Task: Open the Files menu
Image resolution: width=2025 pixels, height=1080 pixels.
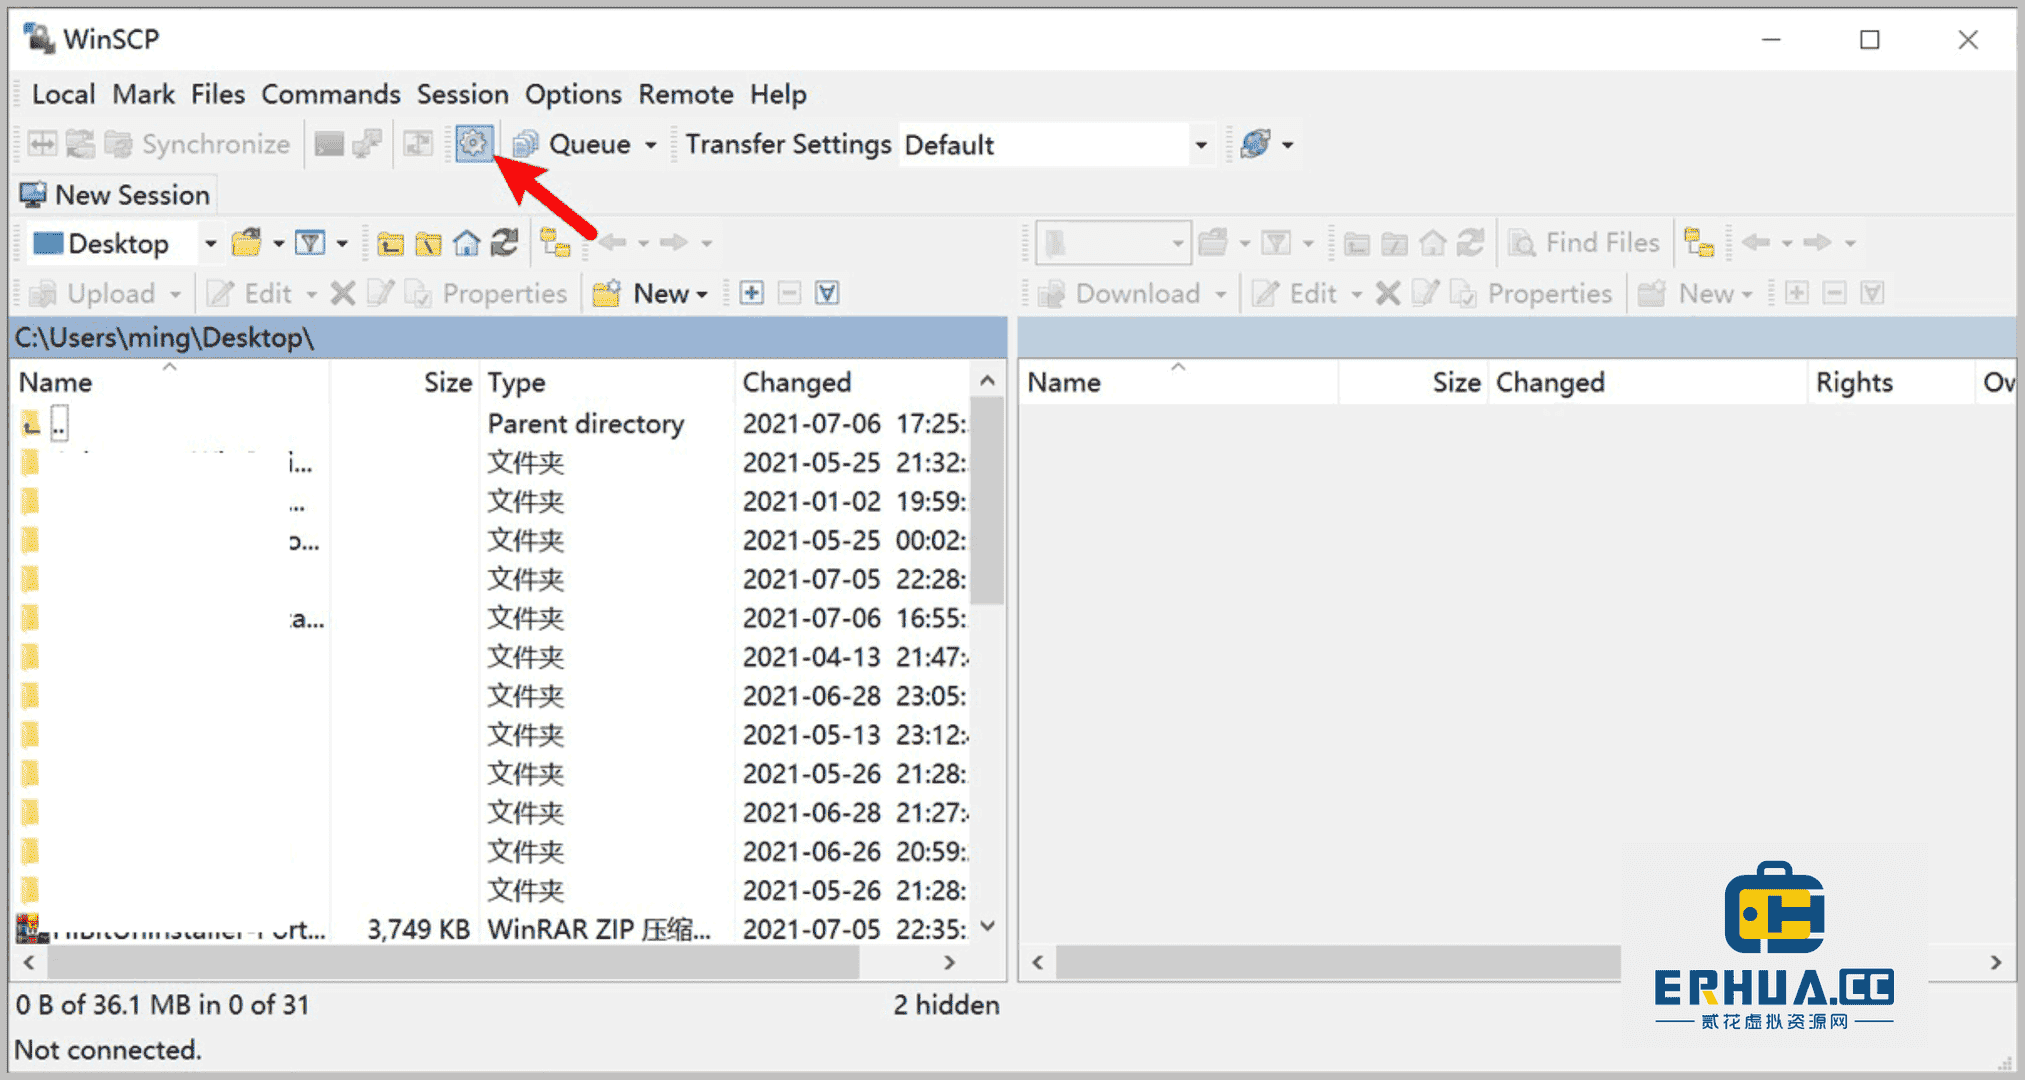Action: [x=218, y=94]
